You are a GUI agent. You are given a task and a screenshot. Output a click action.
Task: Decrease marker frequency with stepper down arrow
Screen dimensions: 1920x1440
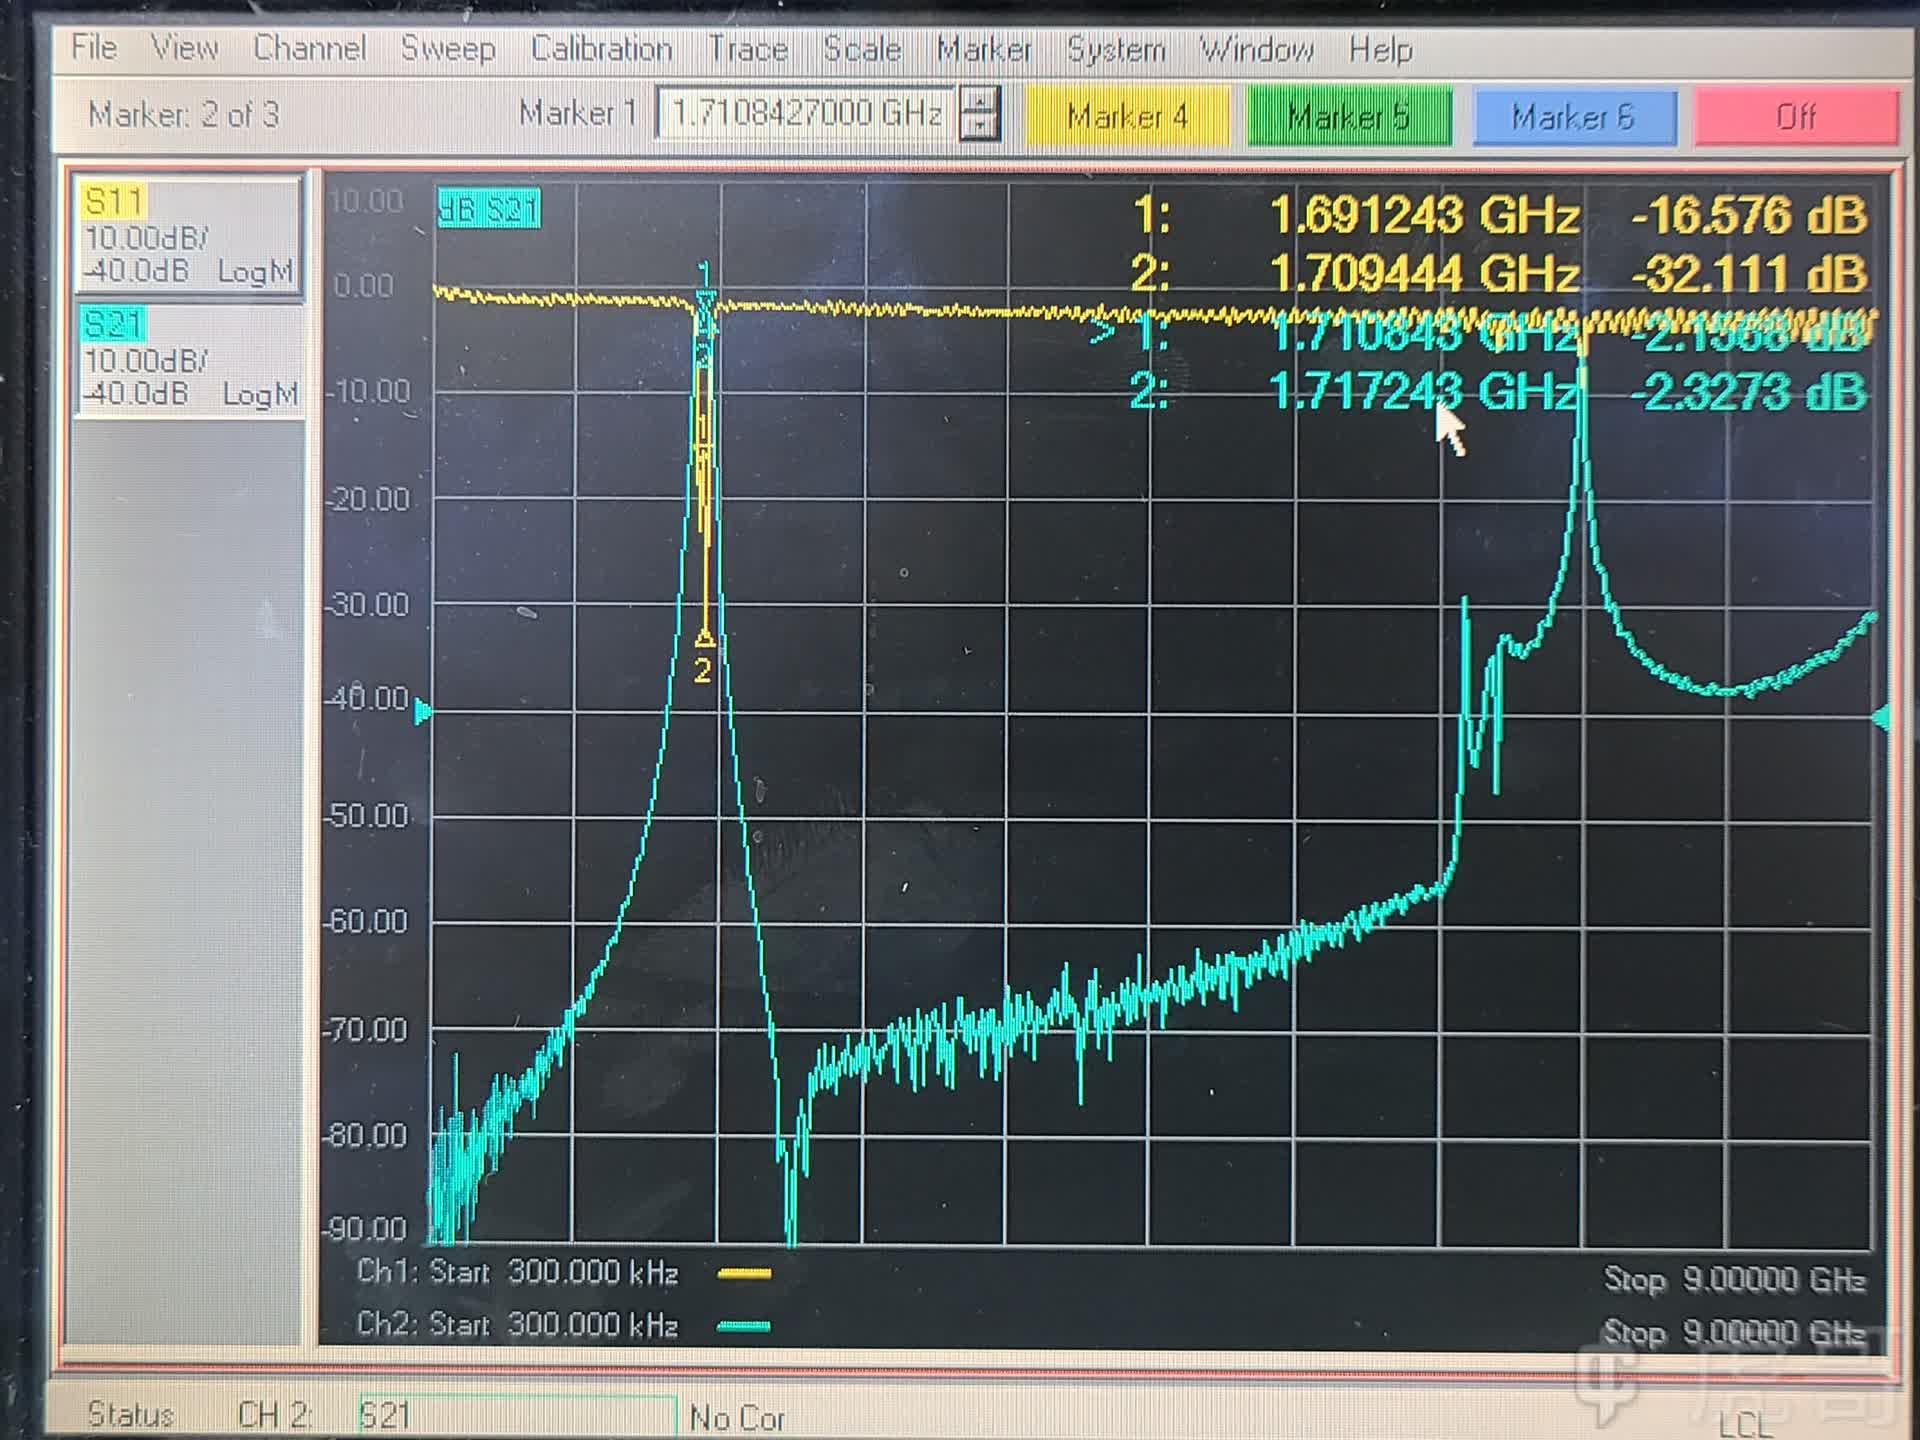(979, 126)
